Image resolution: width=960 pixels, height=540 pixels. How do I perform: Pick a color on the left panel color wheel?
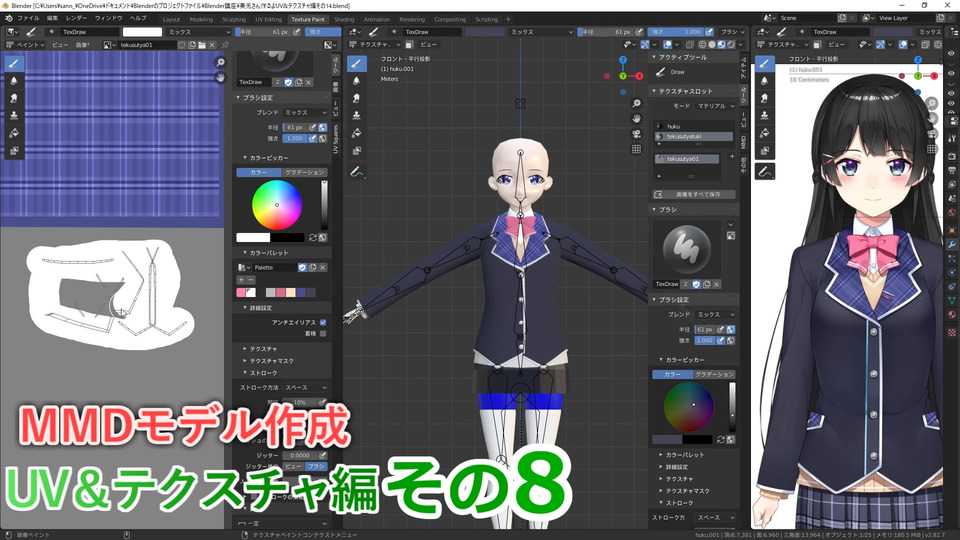[277, 205]
